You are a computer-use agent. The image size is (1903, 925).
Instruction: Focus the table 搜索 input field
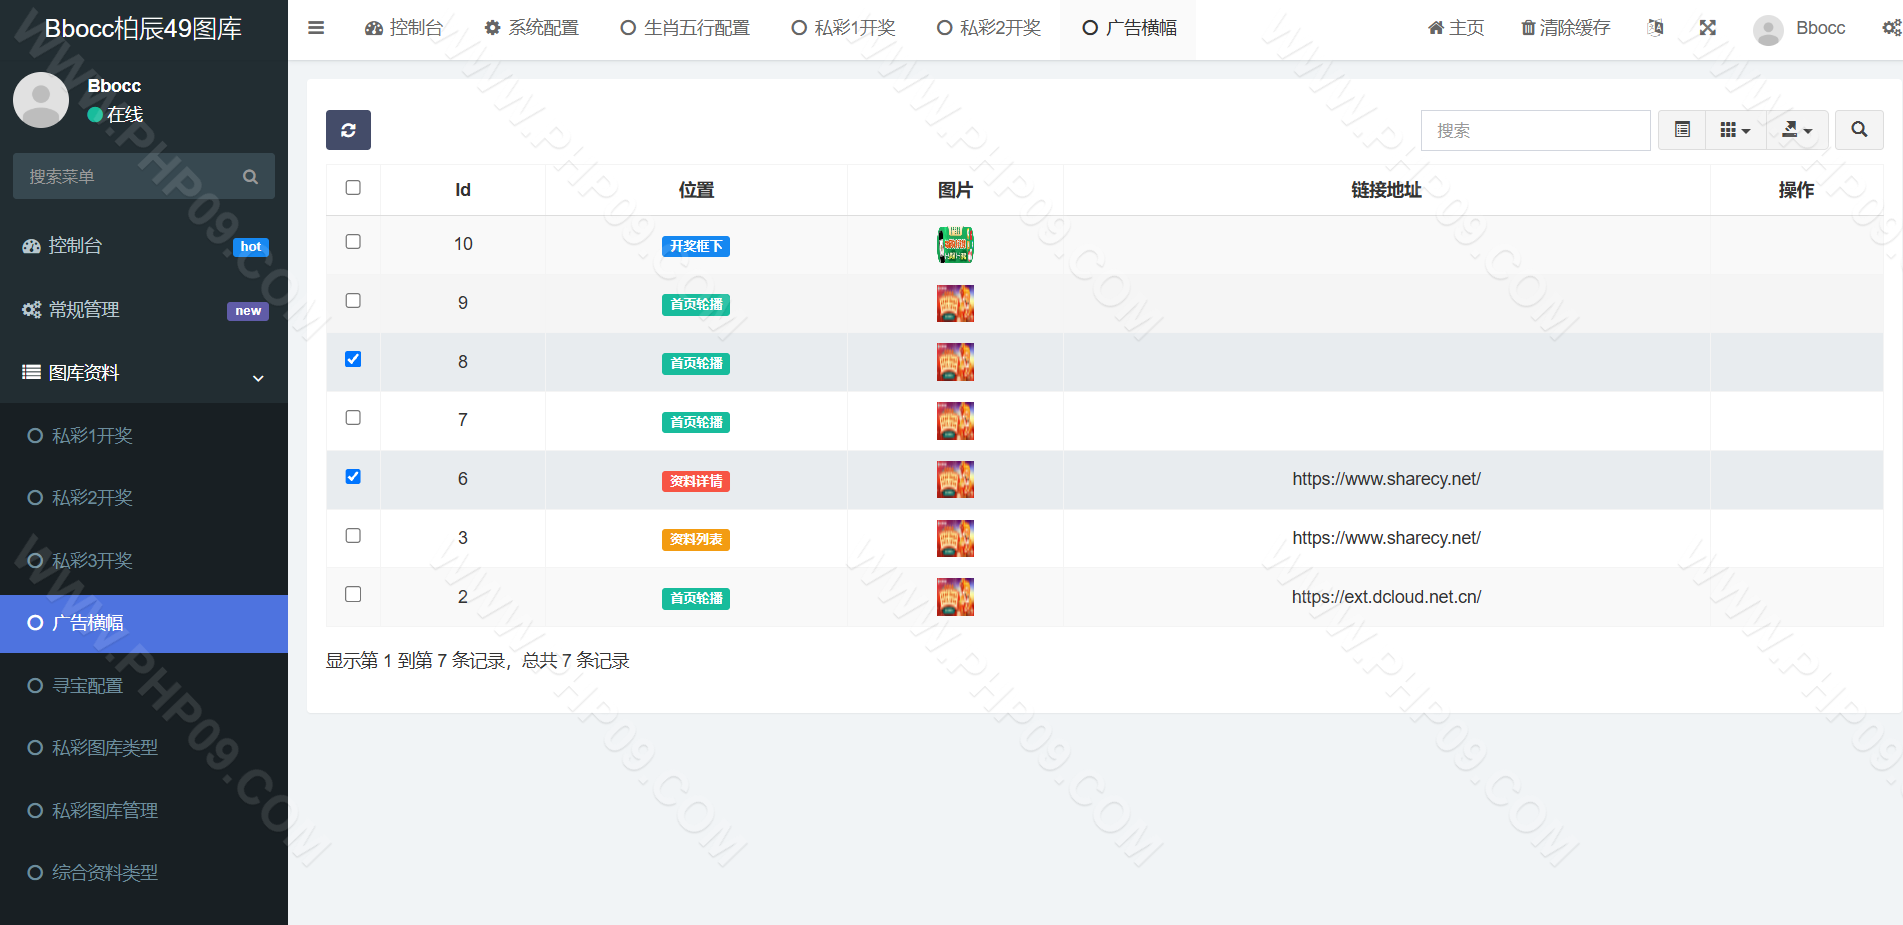pos(1535,130)
